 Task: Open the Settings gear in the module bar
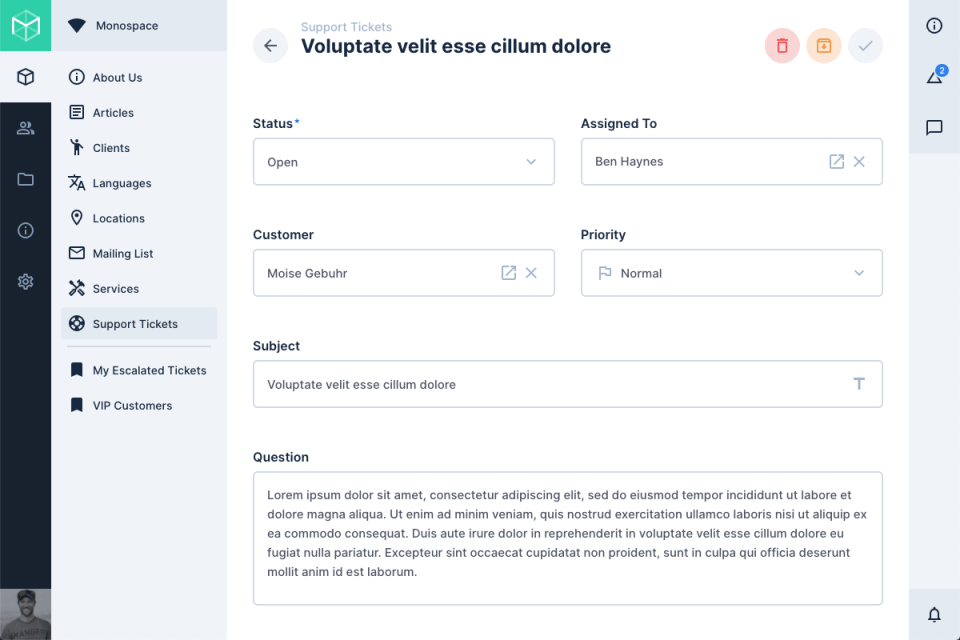pyautogui.click(x=25, y=281)
